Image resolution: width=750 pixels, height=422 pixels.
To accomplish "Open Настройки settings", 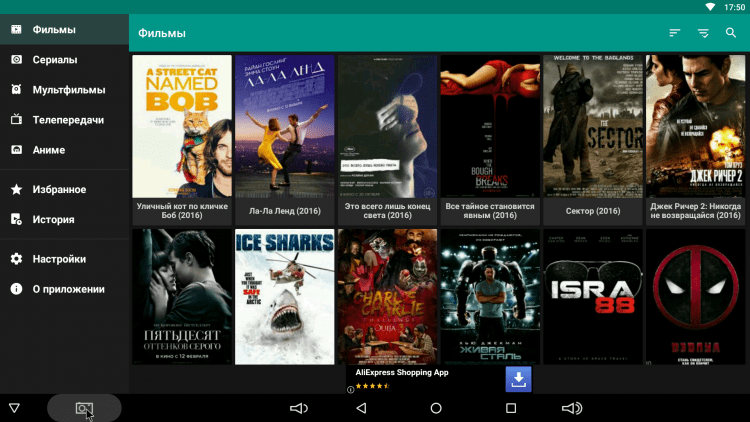I will pos(58,259).
